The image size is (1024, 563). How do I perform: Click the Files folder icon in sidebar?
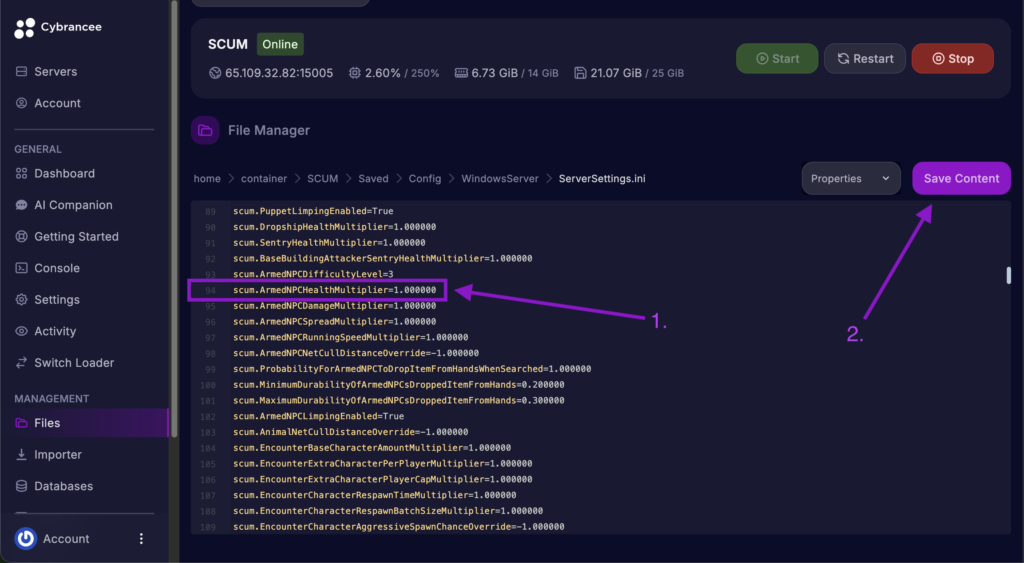(22, 423)
